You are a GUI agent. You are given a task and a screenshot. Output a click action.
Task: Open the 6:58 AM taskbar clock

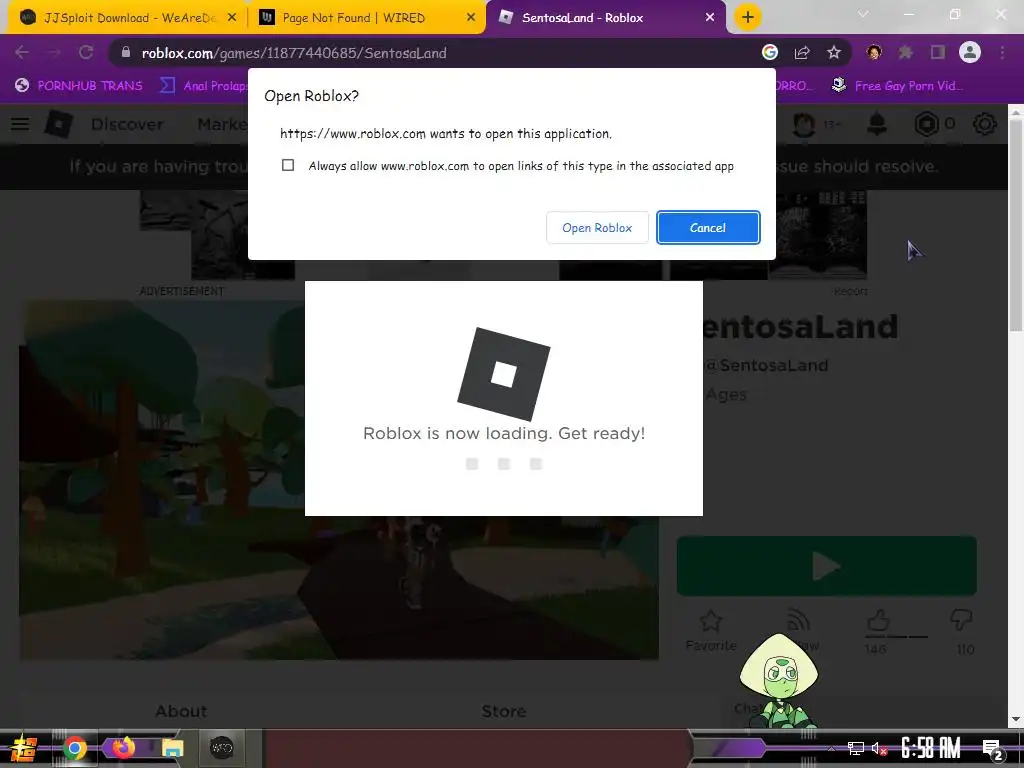(931, 748)
